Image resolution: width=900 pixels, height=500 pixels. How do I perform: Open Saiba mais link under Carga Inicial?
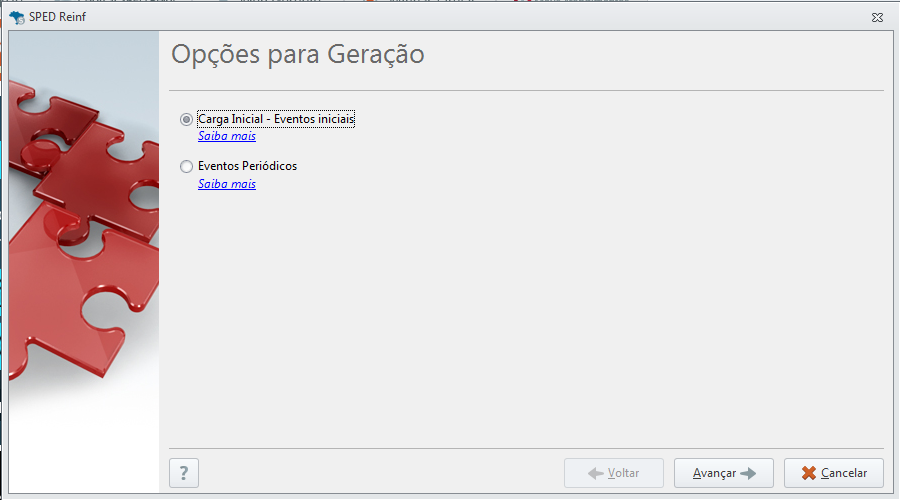click(x=227, y=136)
